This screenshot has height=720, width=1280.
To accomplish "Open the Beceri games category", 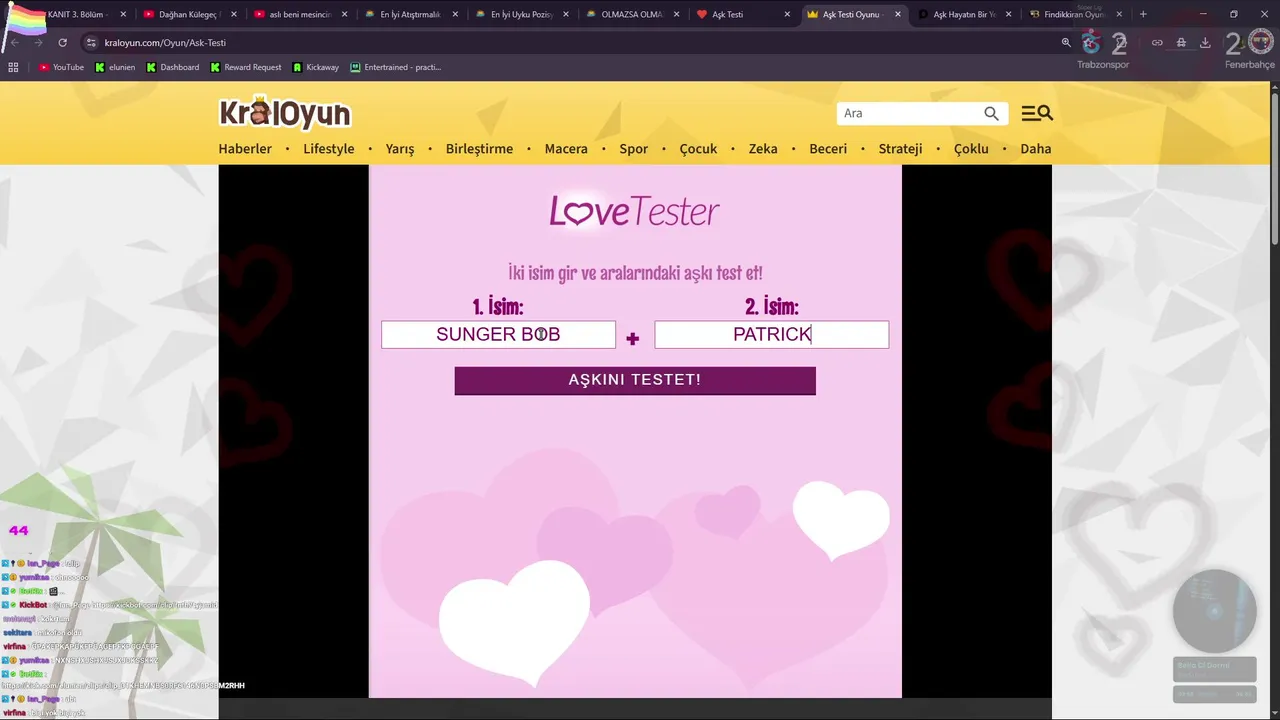I will 828,149.
